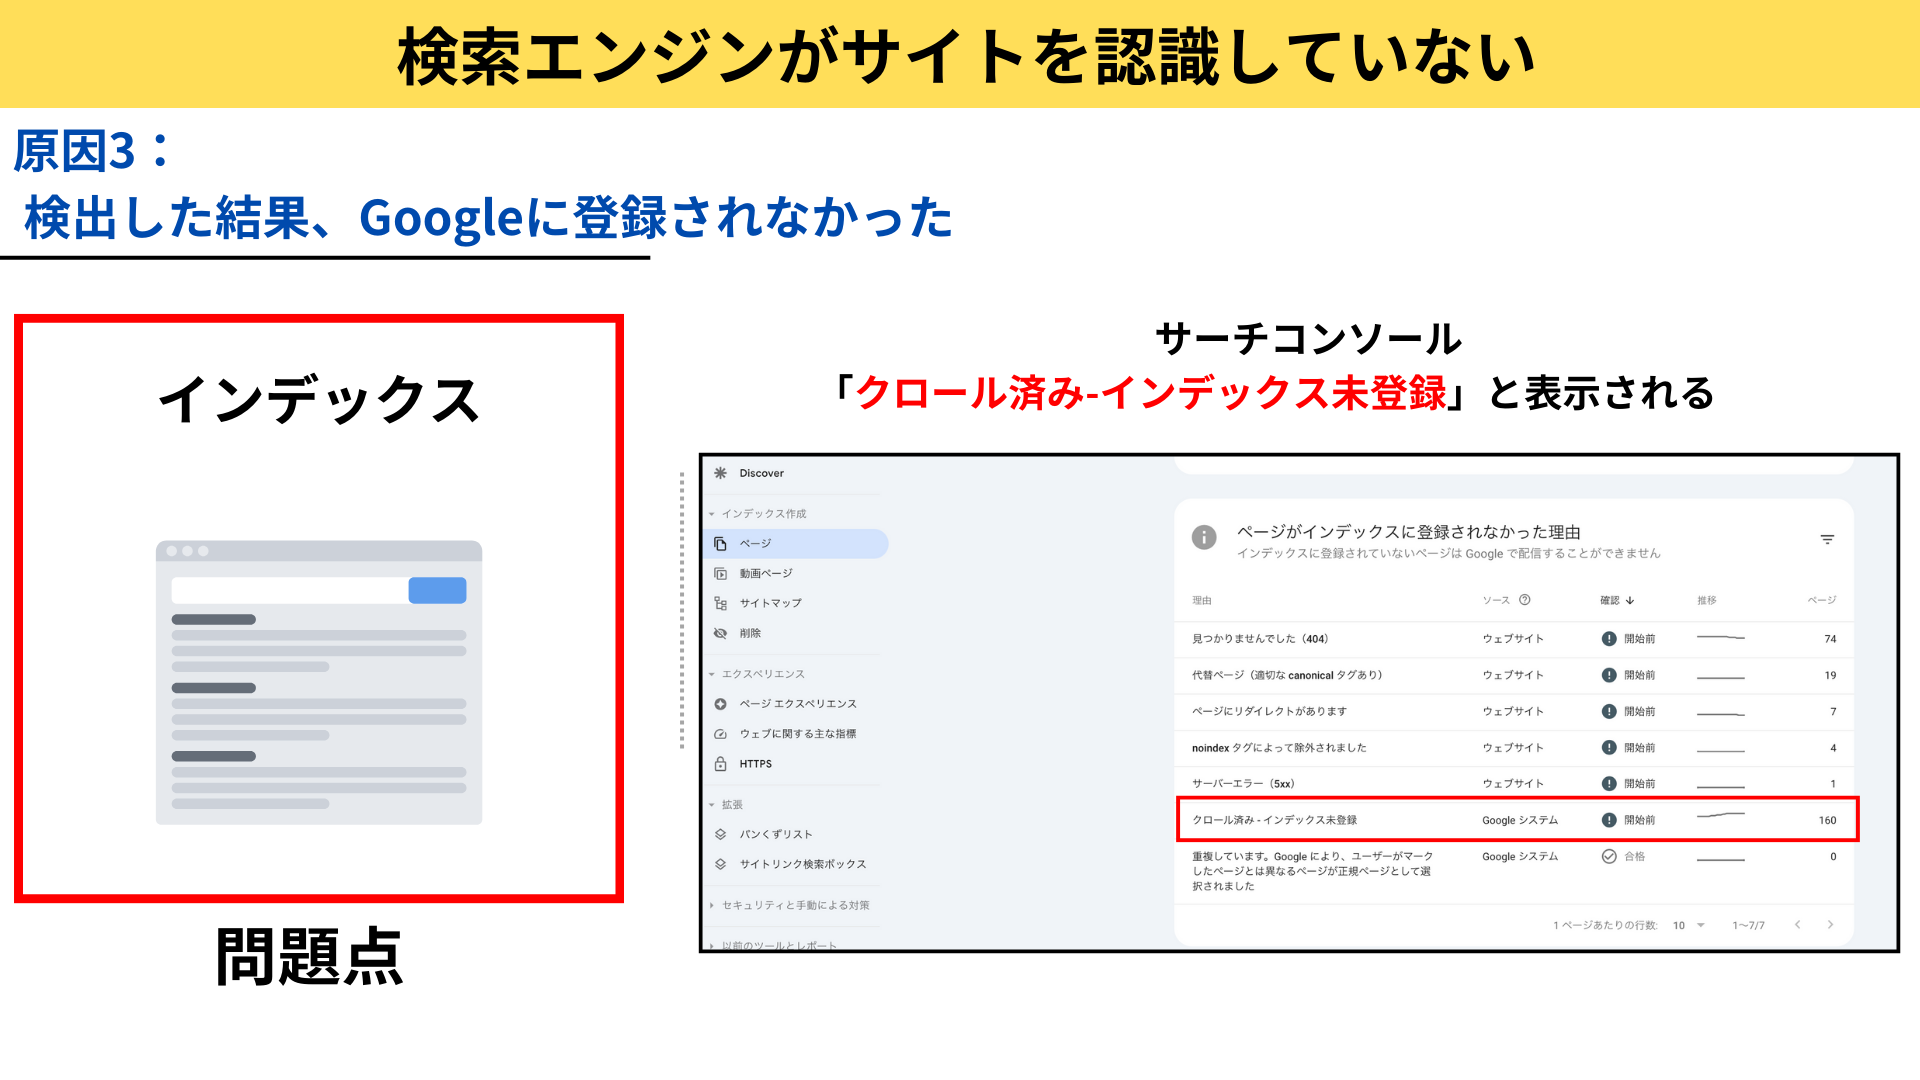Click the 1~7/7 pagination range text
The height and width of the screenshot is (1080, 1920).
pos(1748,926)
